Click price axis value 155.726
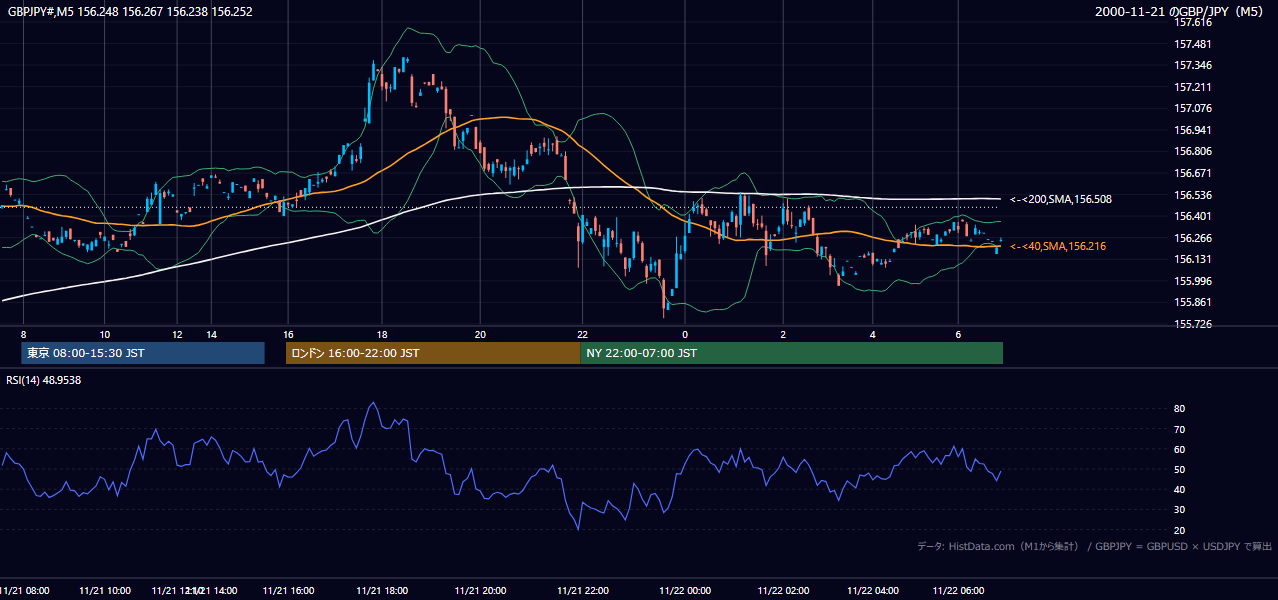Image resolution: width=1278 pixels, height=600 pixels. (x=1194, y=324)
